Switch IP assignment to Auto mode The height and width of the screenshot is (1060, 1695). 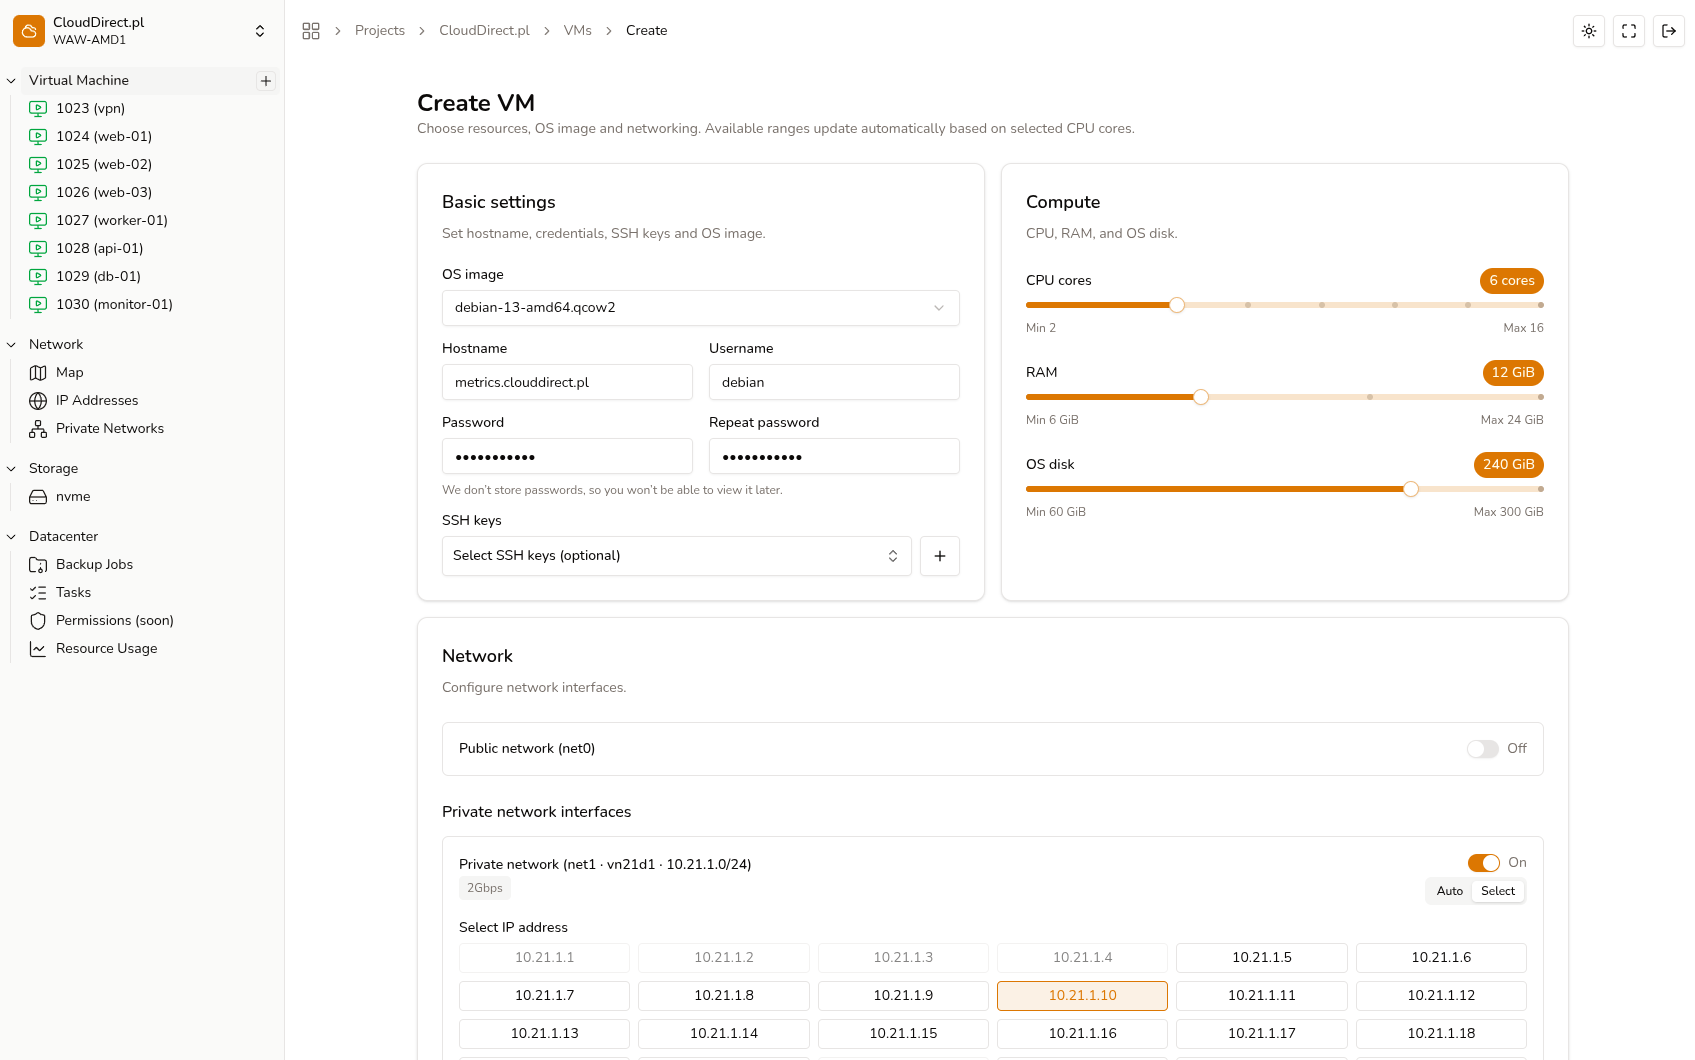1448,890
